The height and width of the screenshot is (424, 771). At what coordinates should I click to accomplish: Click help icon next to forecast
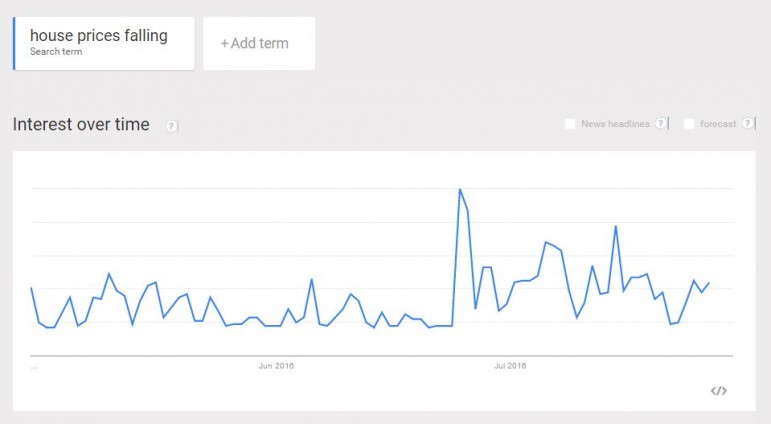747,124
